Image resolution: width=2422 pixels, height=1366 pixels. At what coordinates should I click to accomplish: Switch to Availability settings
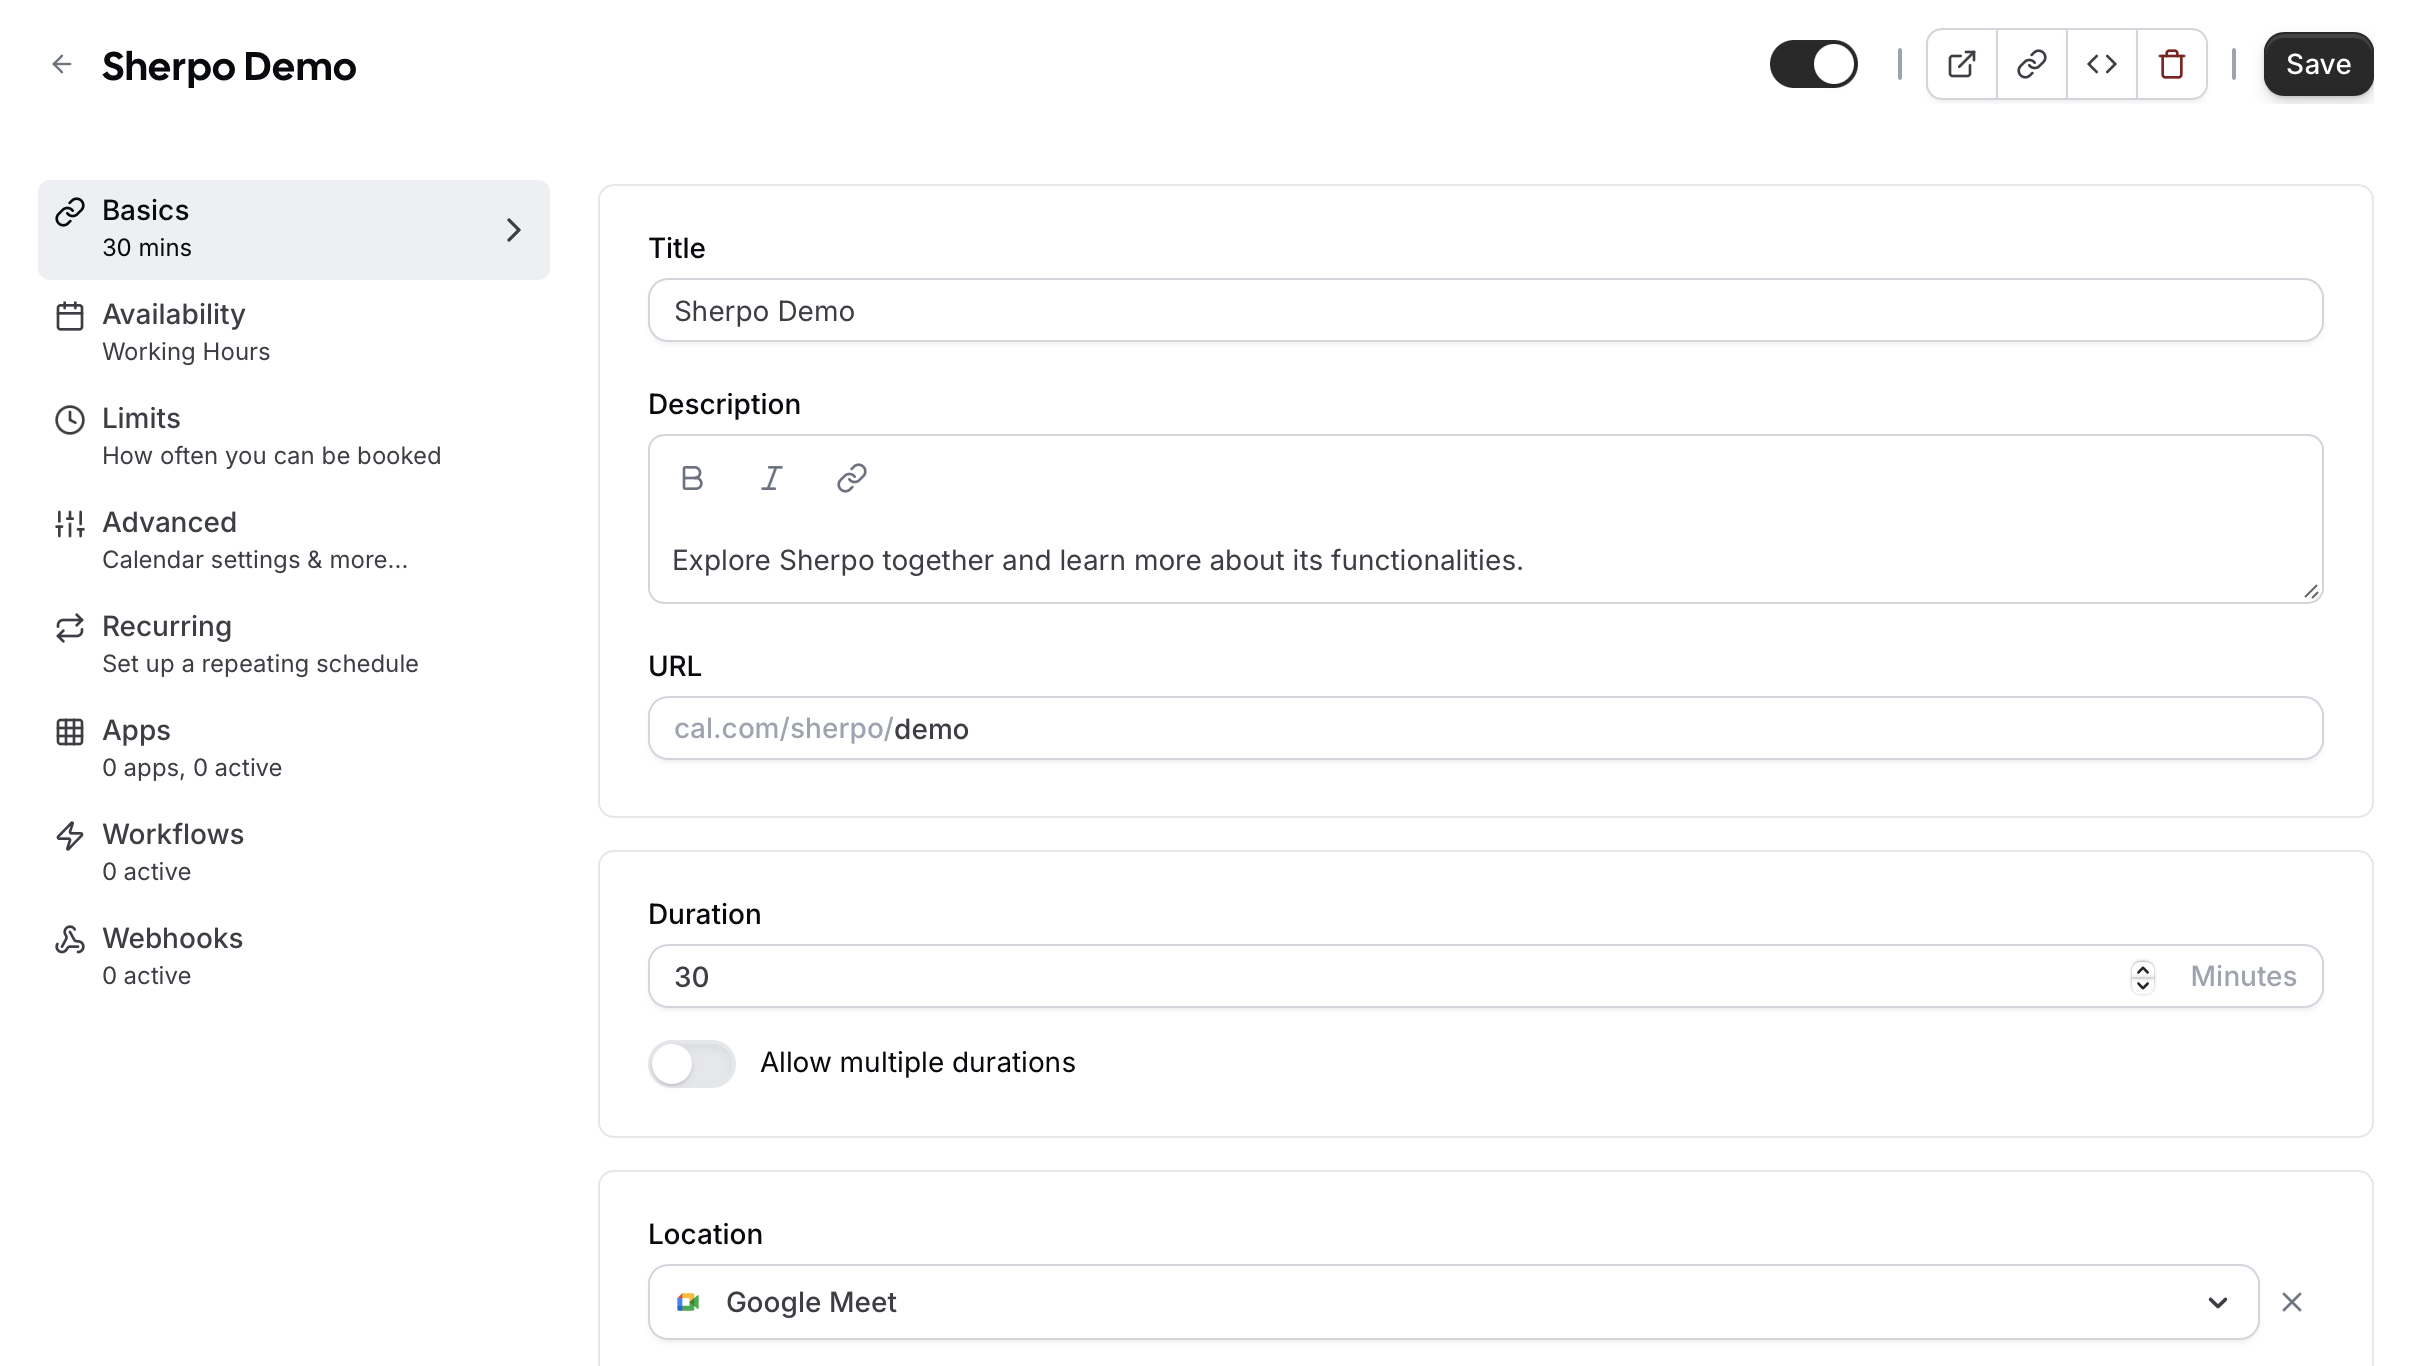[173, 331]
